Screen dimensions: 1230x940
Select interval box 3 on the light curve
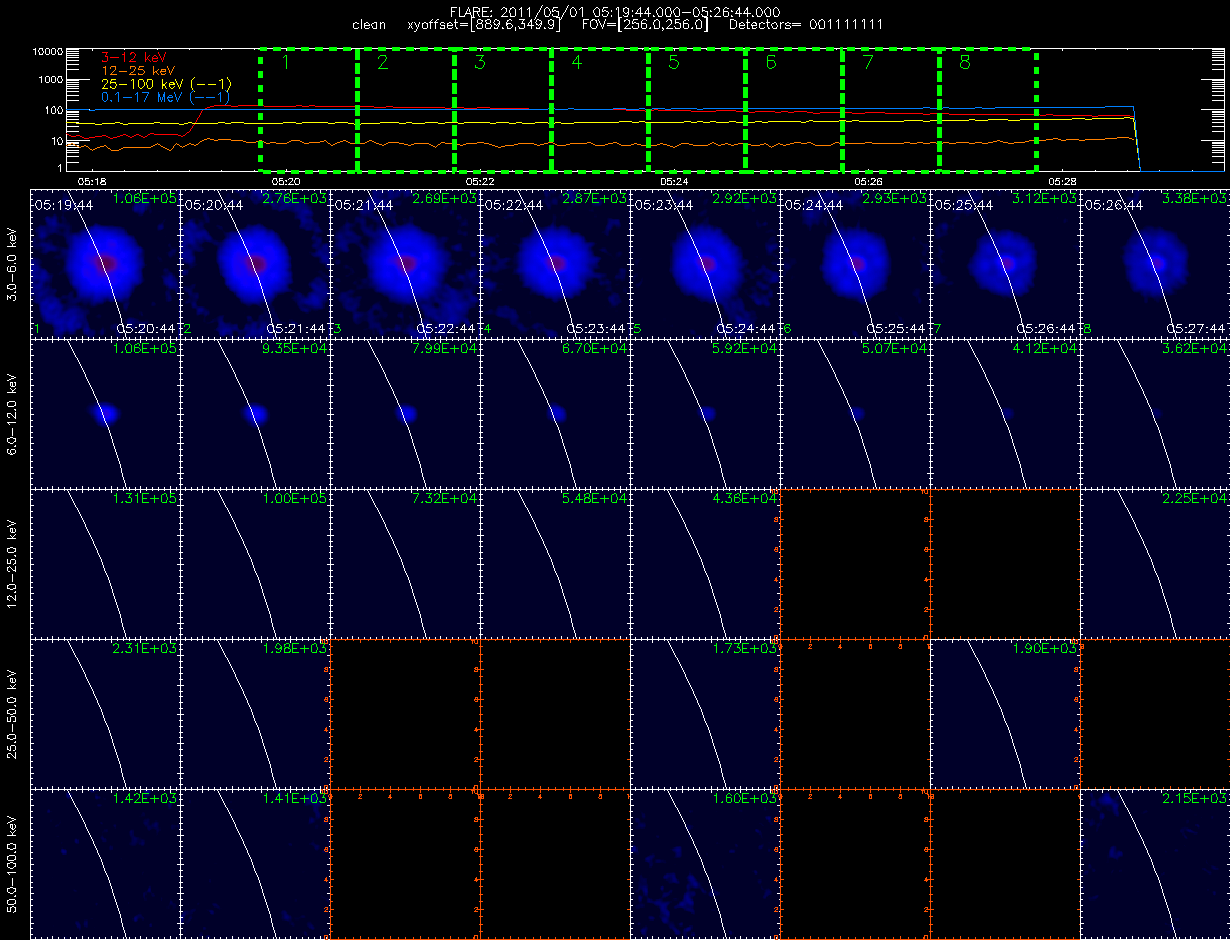click(503, 109)
